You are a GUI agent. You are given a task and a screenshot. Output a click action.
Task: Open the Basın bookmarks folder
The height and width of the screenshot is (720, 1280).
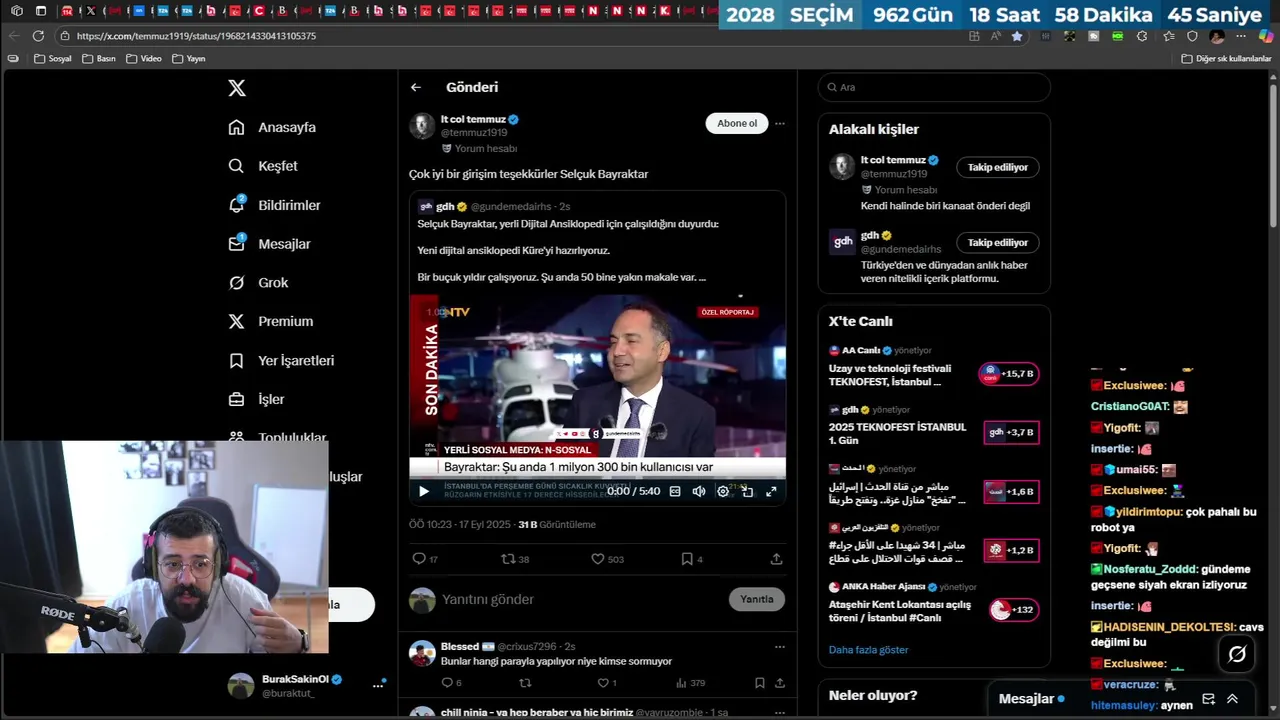tap(98, 59)
